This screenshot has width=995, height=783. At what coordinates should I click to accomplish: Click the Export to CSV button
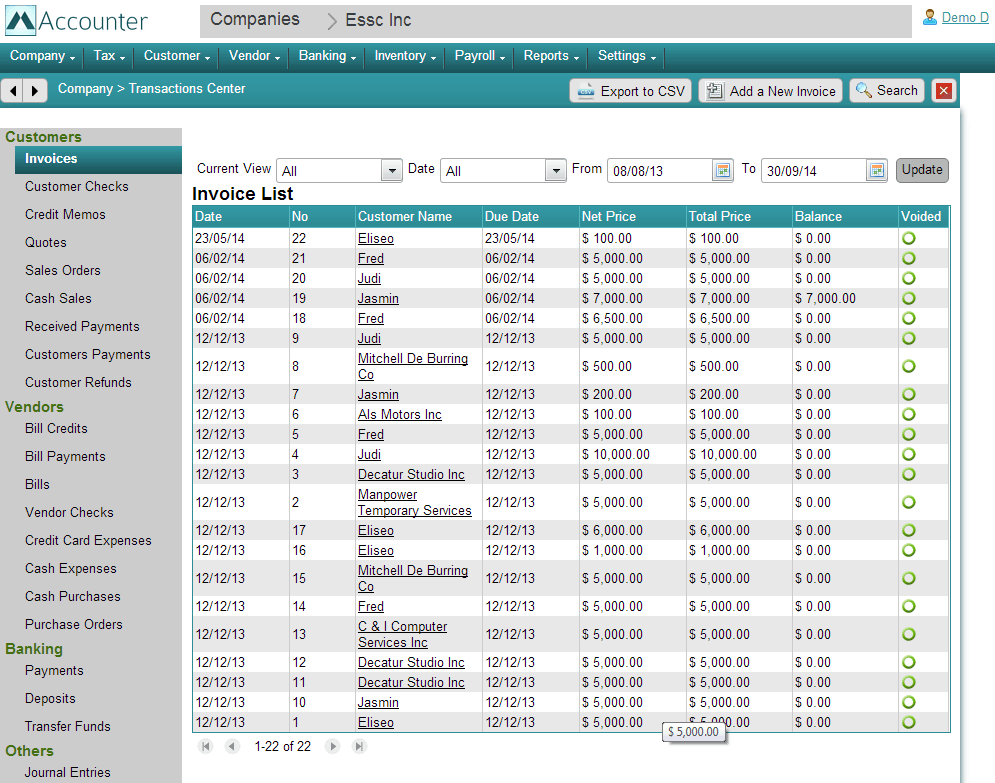[x=630, y=91]
